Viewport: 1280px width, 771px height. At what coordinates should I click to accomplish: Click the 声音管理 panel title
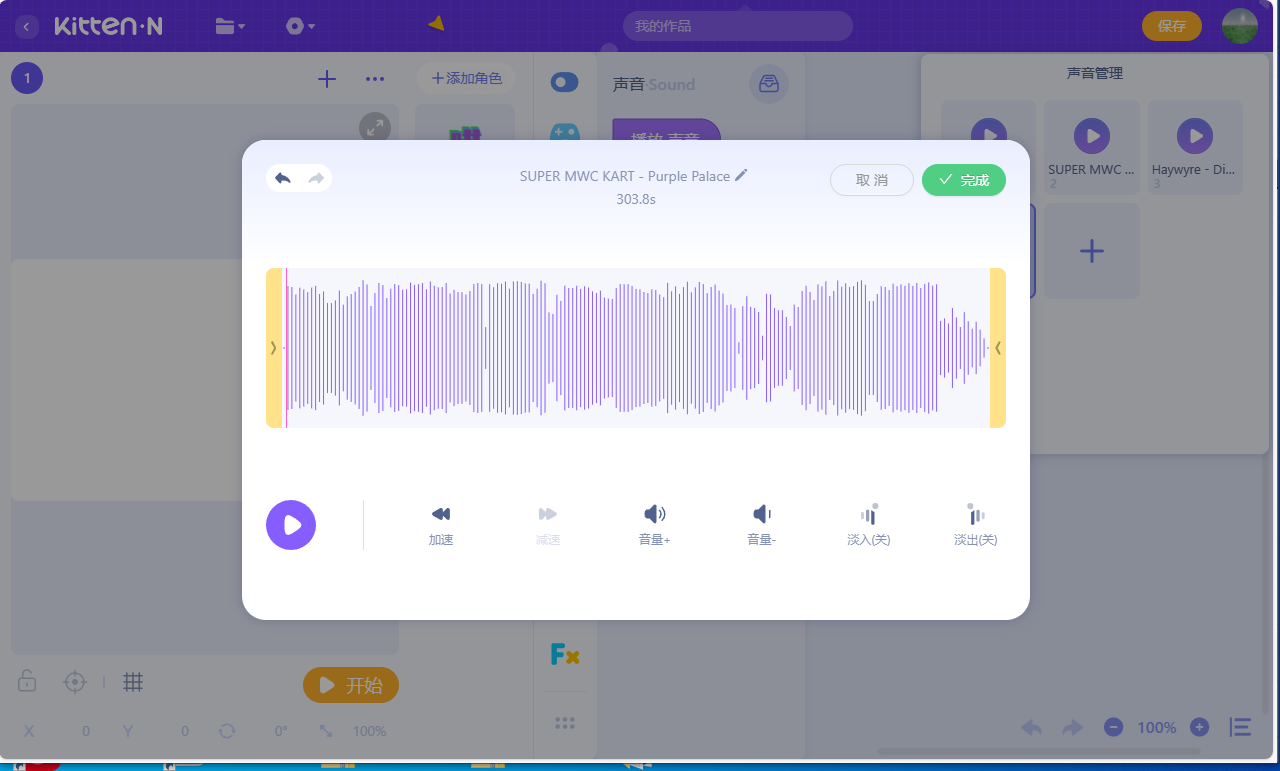[1095, 73]
